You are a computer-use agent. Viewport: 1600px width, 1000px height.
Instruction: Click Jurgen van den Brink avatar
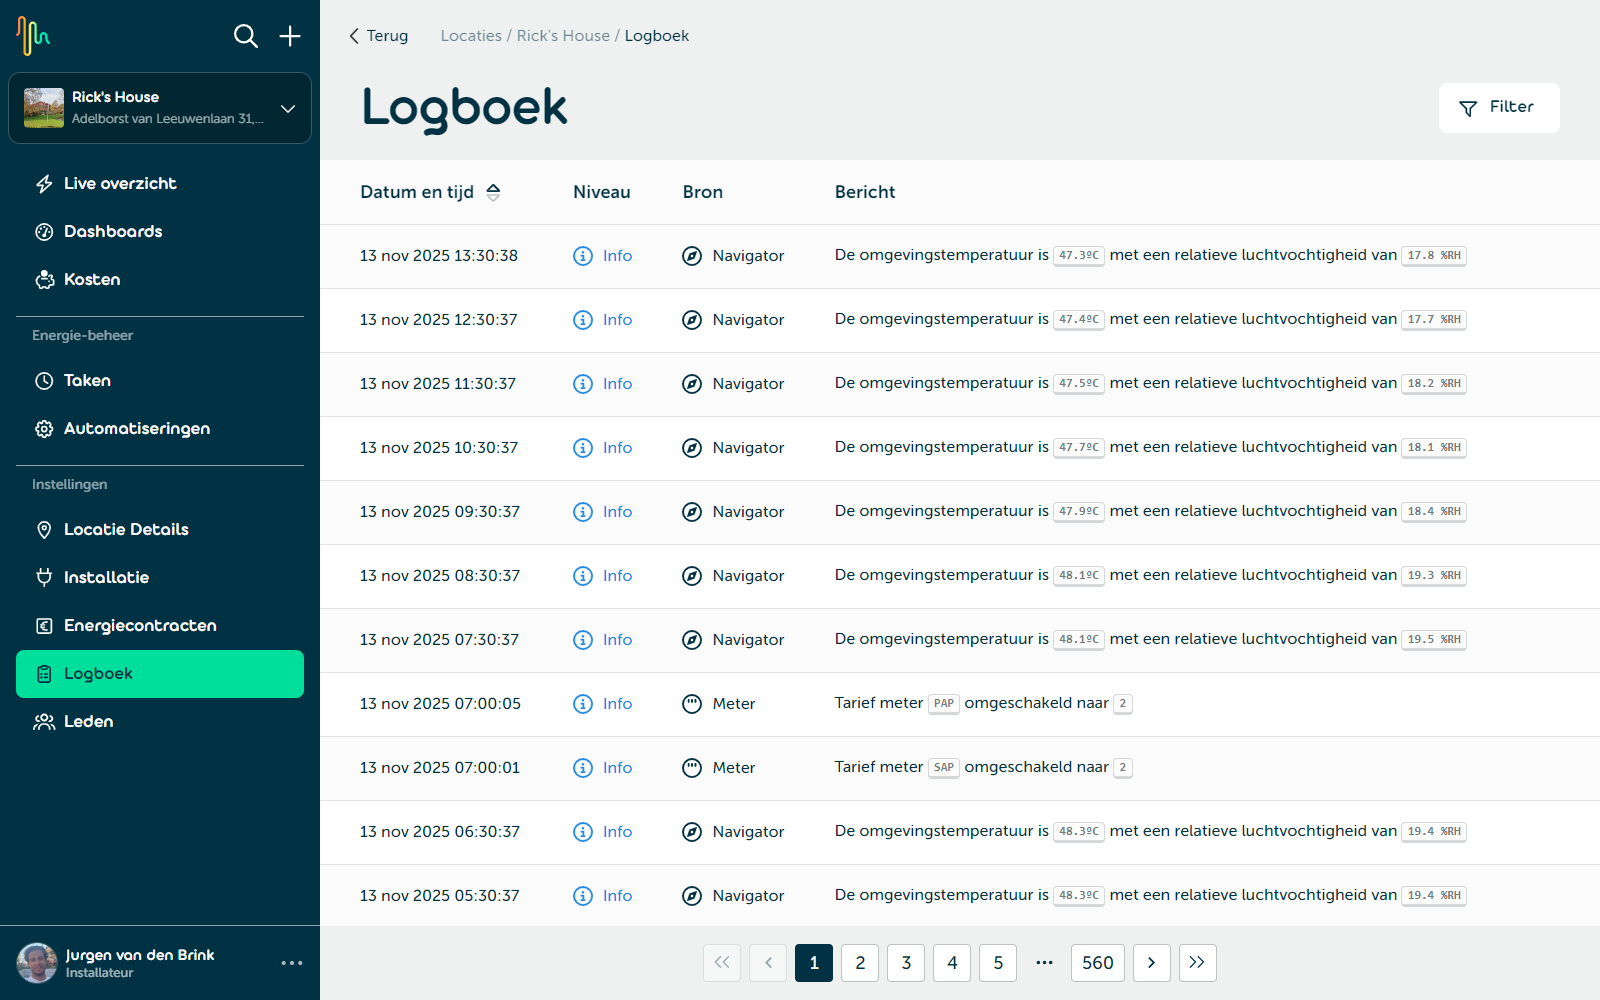pos(37,963)
